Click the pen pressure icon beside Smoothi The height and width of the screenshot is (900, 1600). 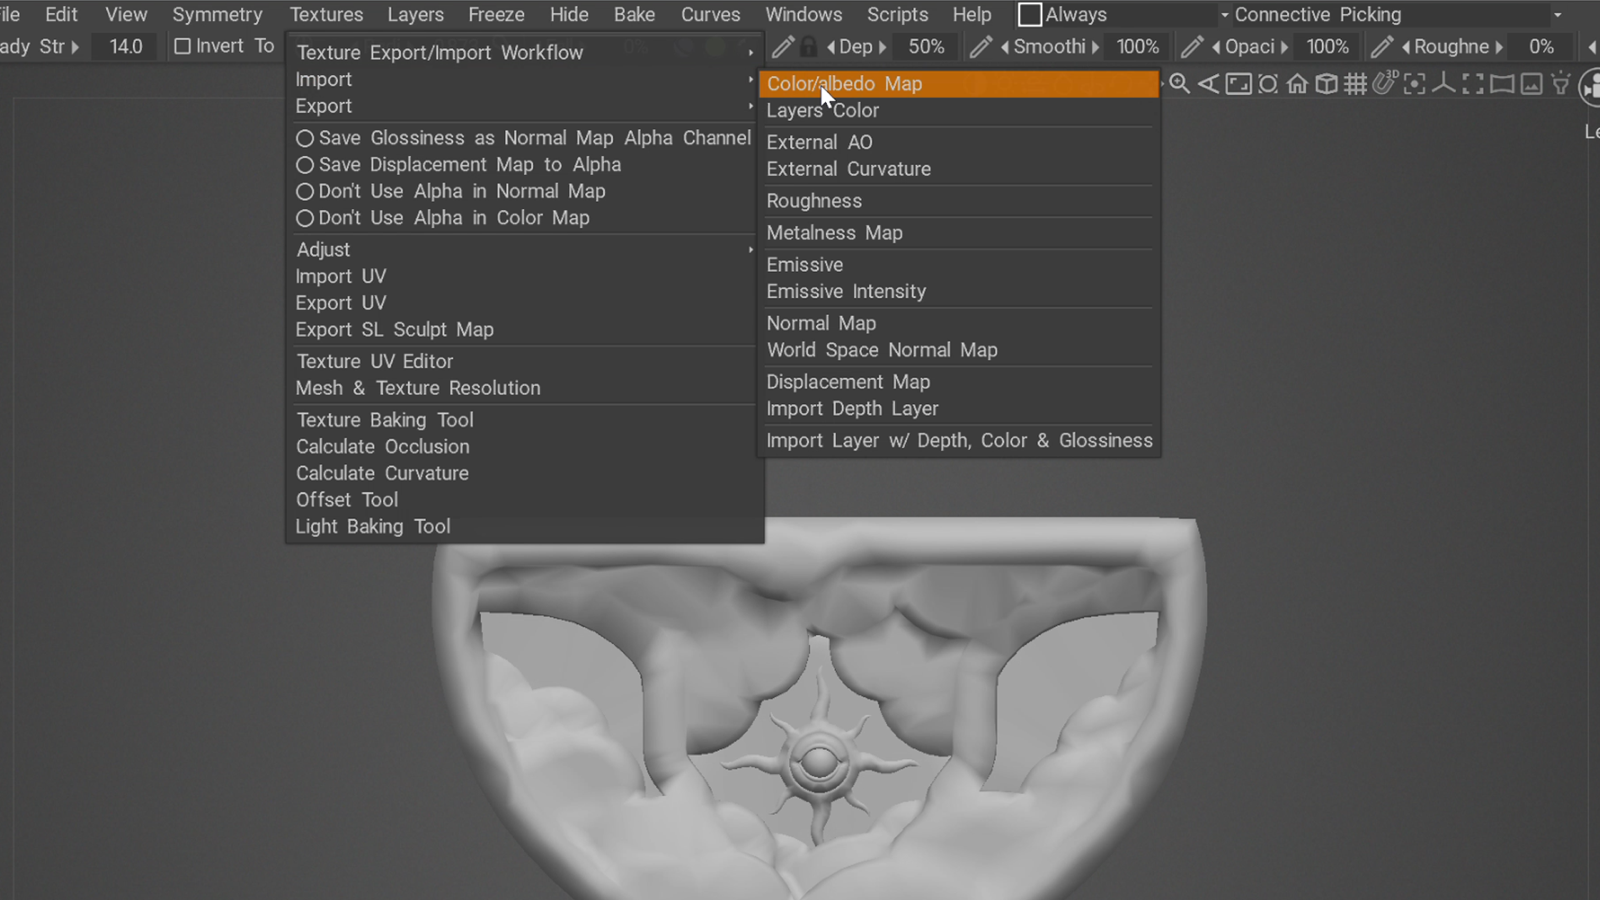(x=981, y=46)
